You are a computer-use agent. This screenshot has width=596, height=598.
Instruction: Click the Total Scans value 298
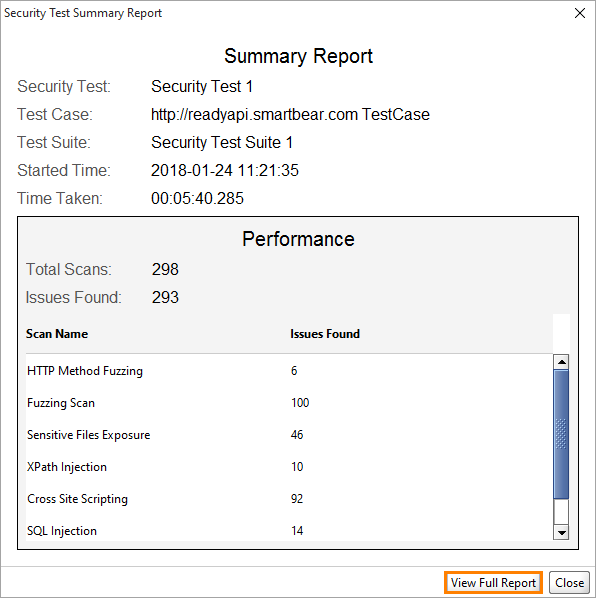click(x=165, y=269)
